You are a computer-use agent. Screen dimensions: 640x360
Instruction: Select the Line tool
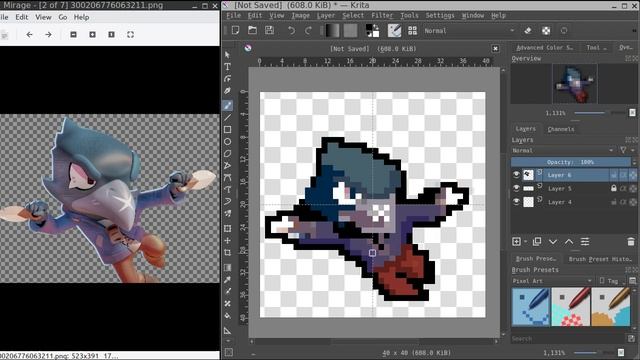(227, 118)
